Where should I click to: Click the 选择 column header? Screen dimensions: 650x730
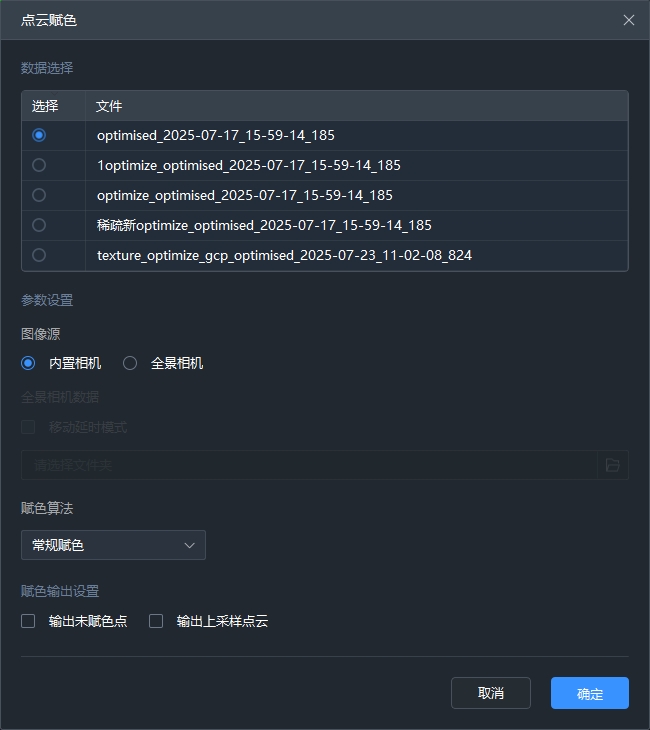pyautogui.click(x=45, y=106)
